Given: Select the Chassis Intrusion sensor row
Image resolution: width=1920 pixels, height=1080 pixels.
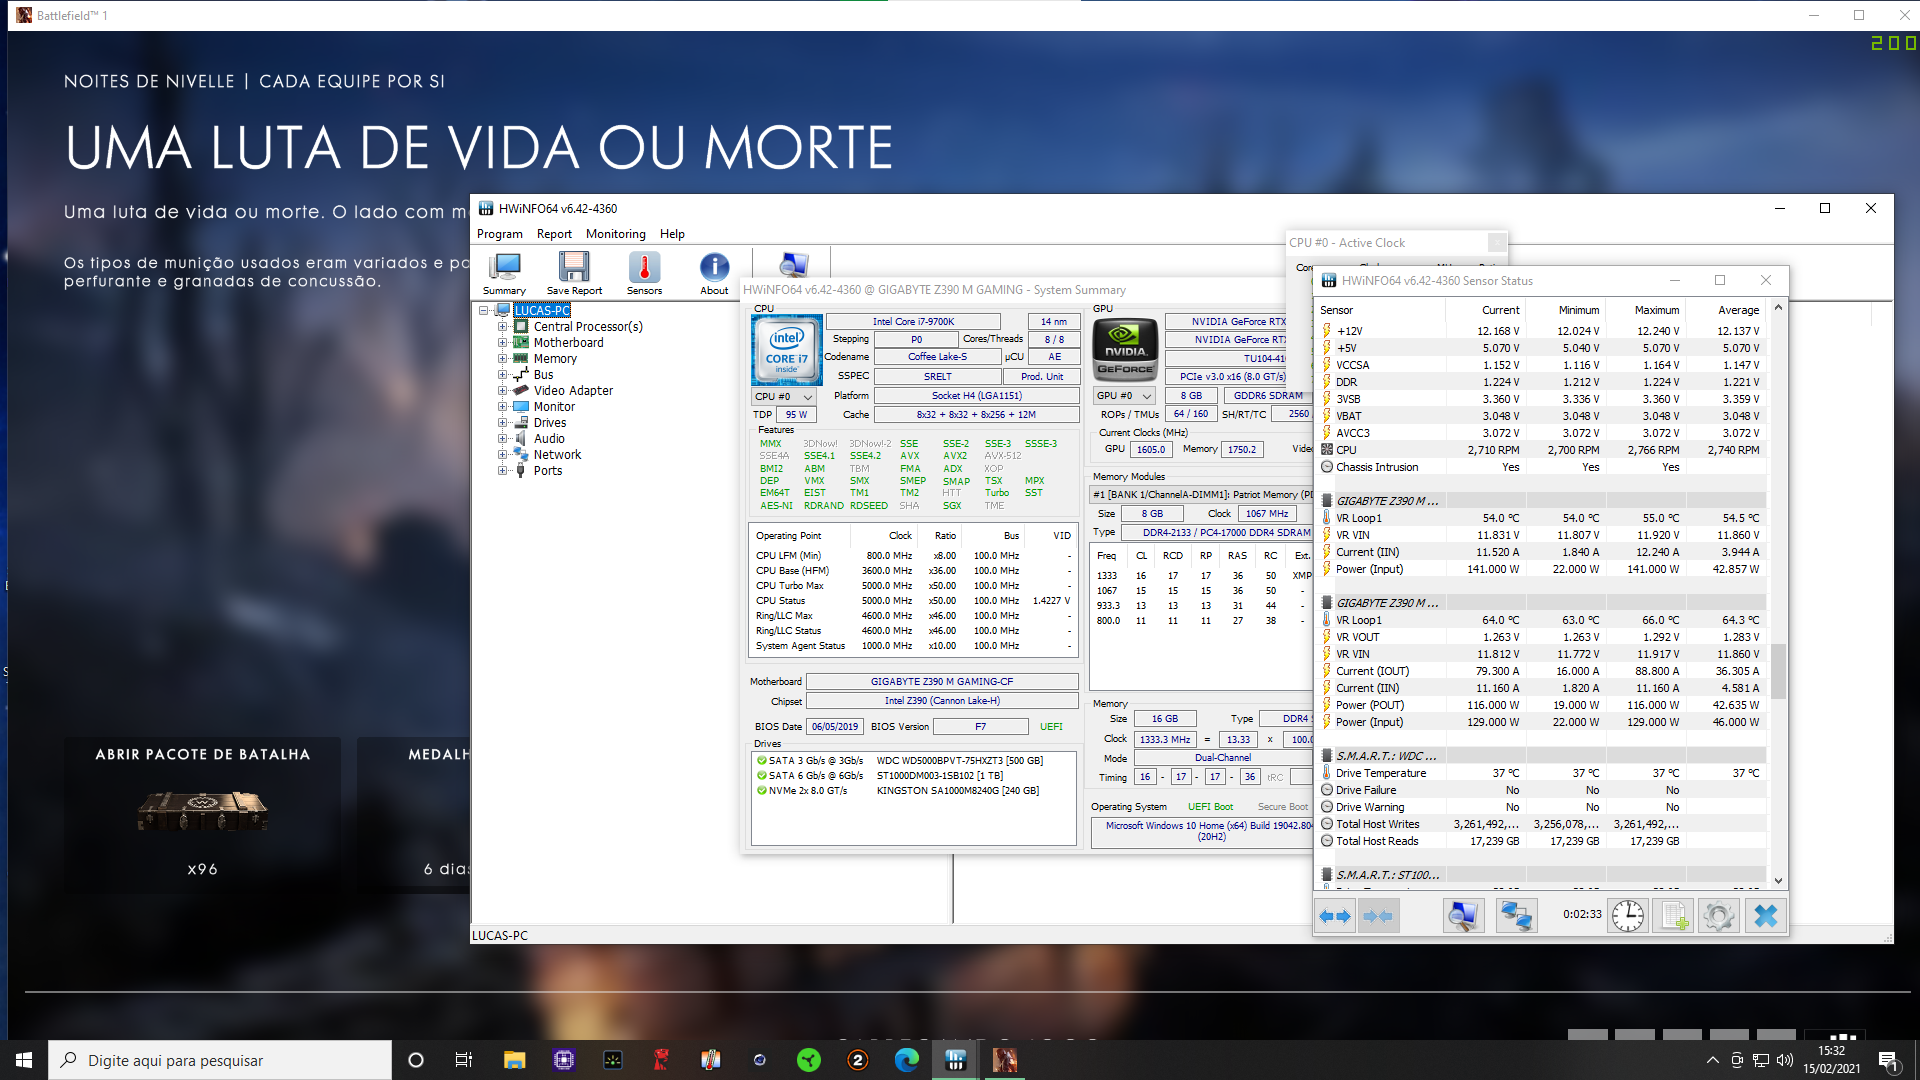Looking at the screenshot, I should (x=1541, y=467).
